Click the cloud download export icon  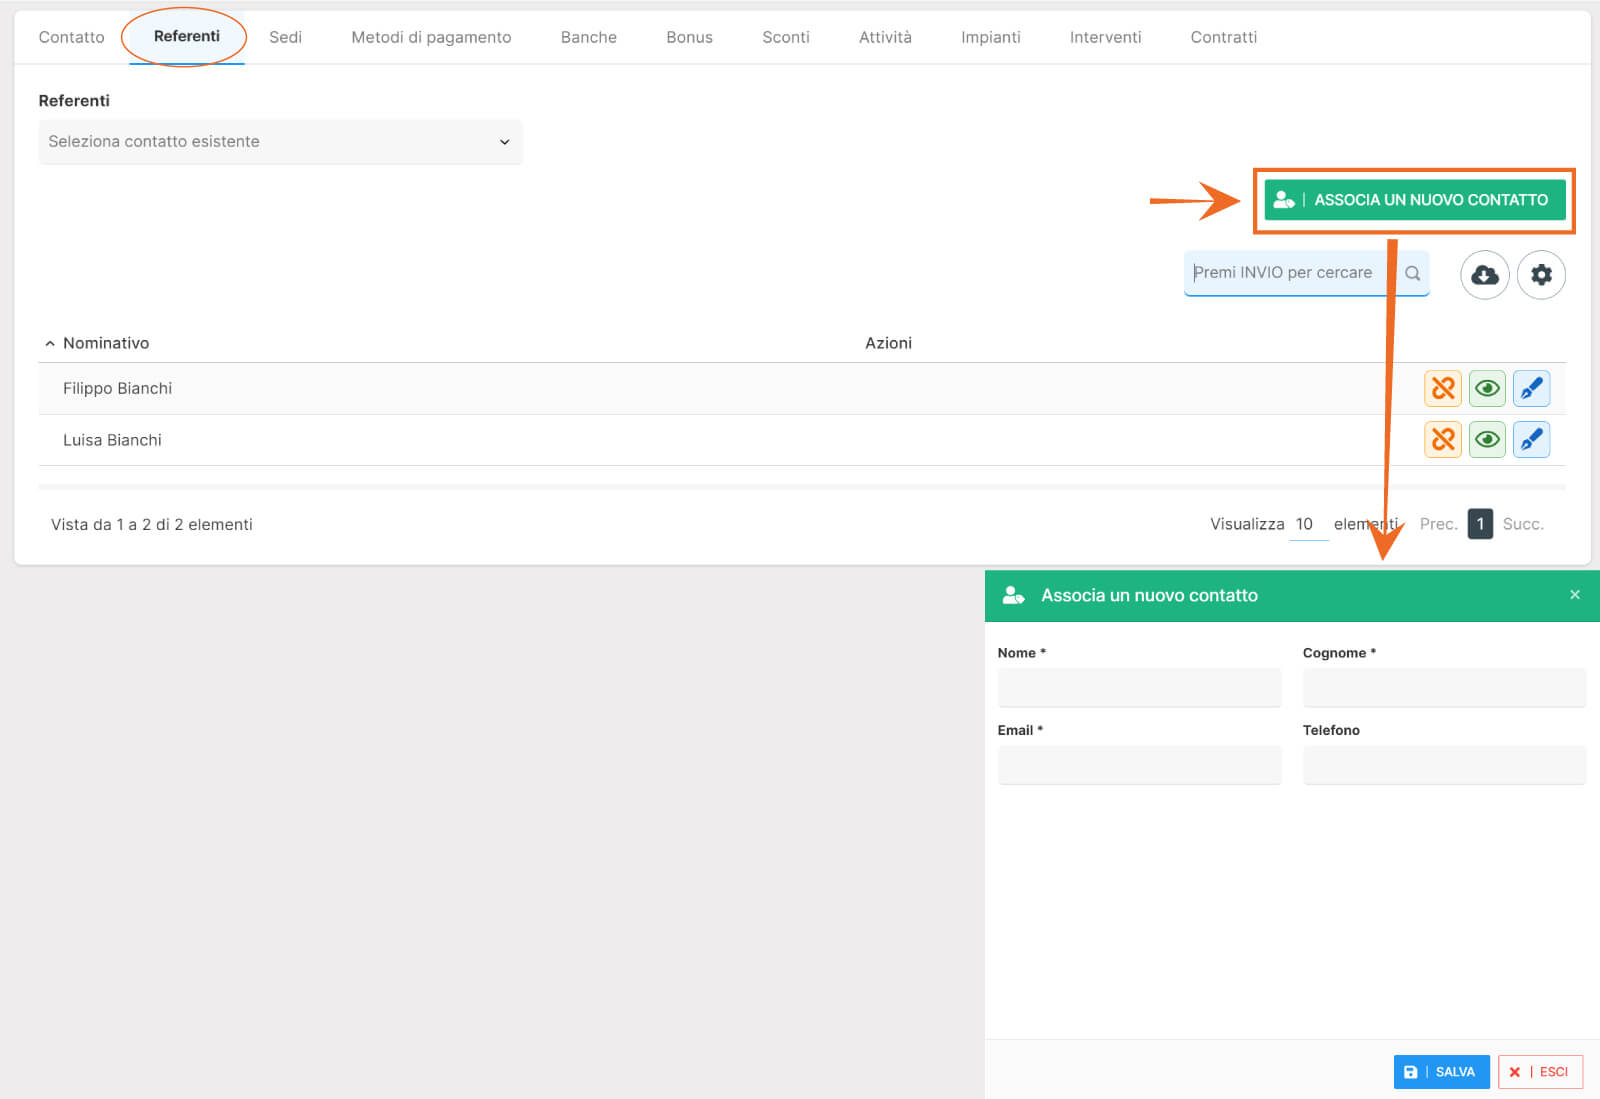click(x=1485, y=274)
